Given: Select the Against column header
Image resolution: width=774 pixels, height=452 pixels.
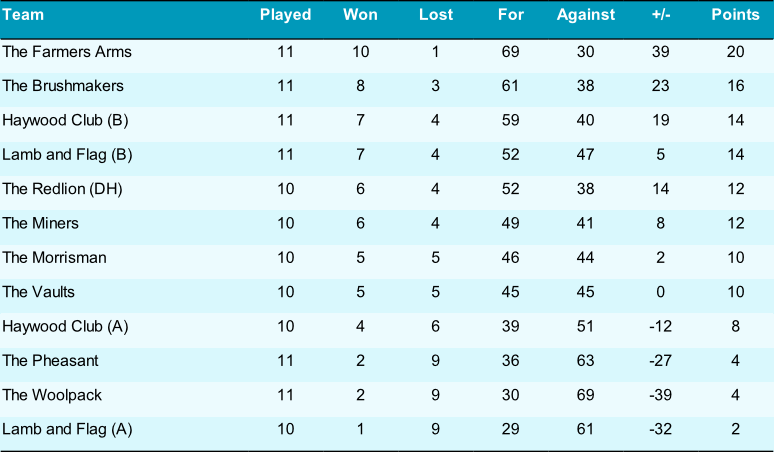Looking at the screenshot, I should pos(585,15).
